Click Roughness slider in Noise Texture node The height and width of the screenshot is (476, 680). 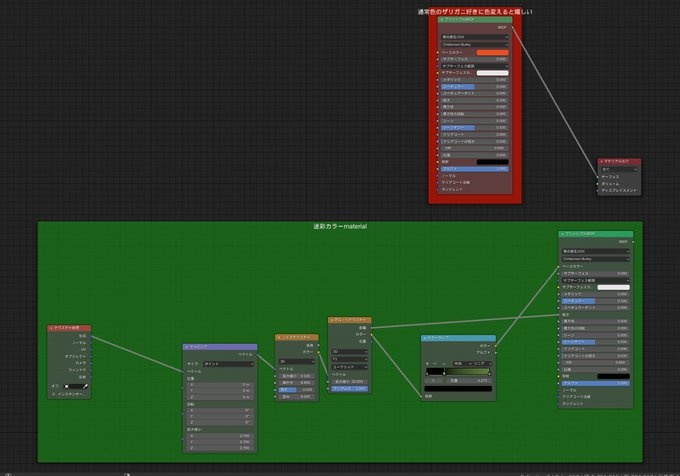point(297,390)
